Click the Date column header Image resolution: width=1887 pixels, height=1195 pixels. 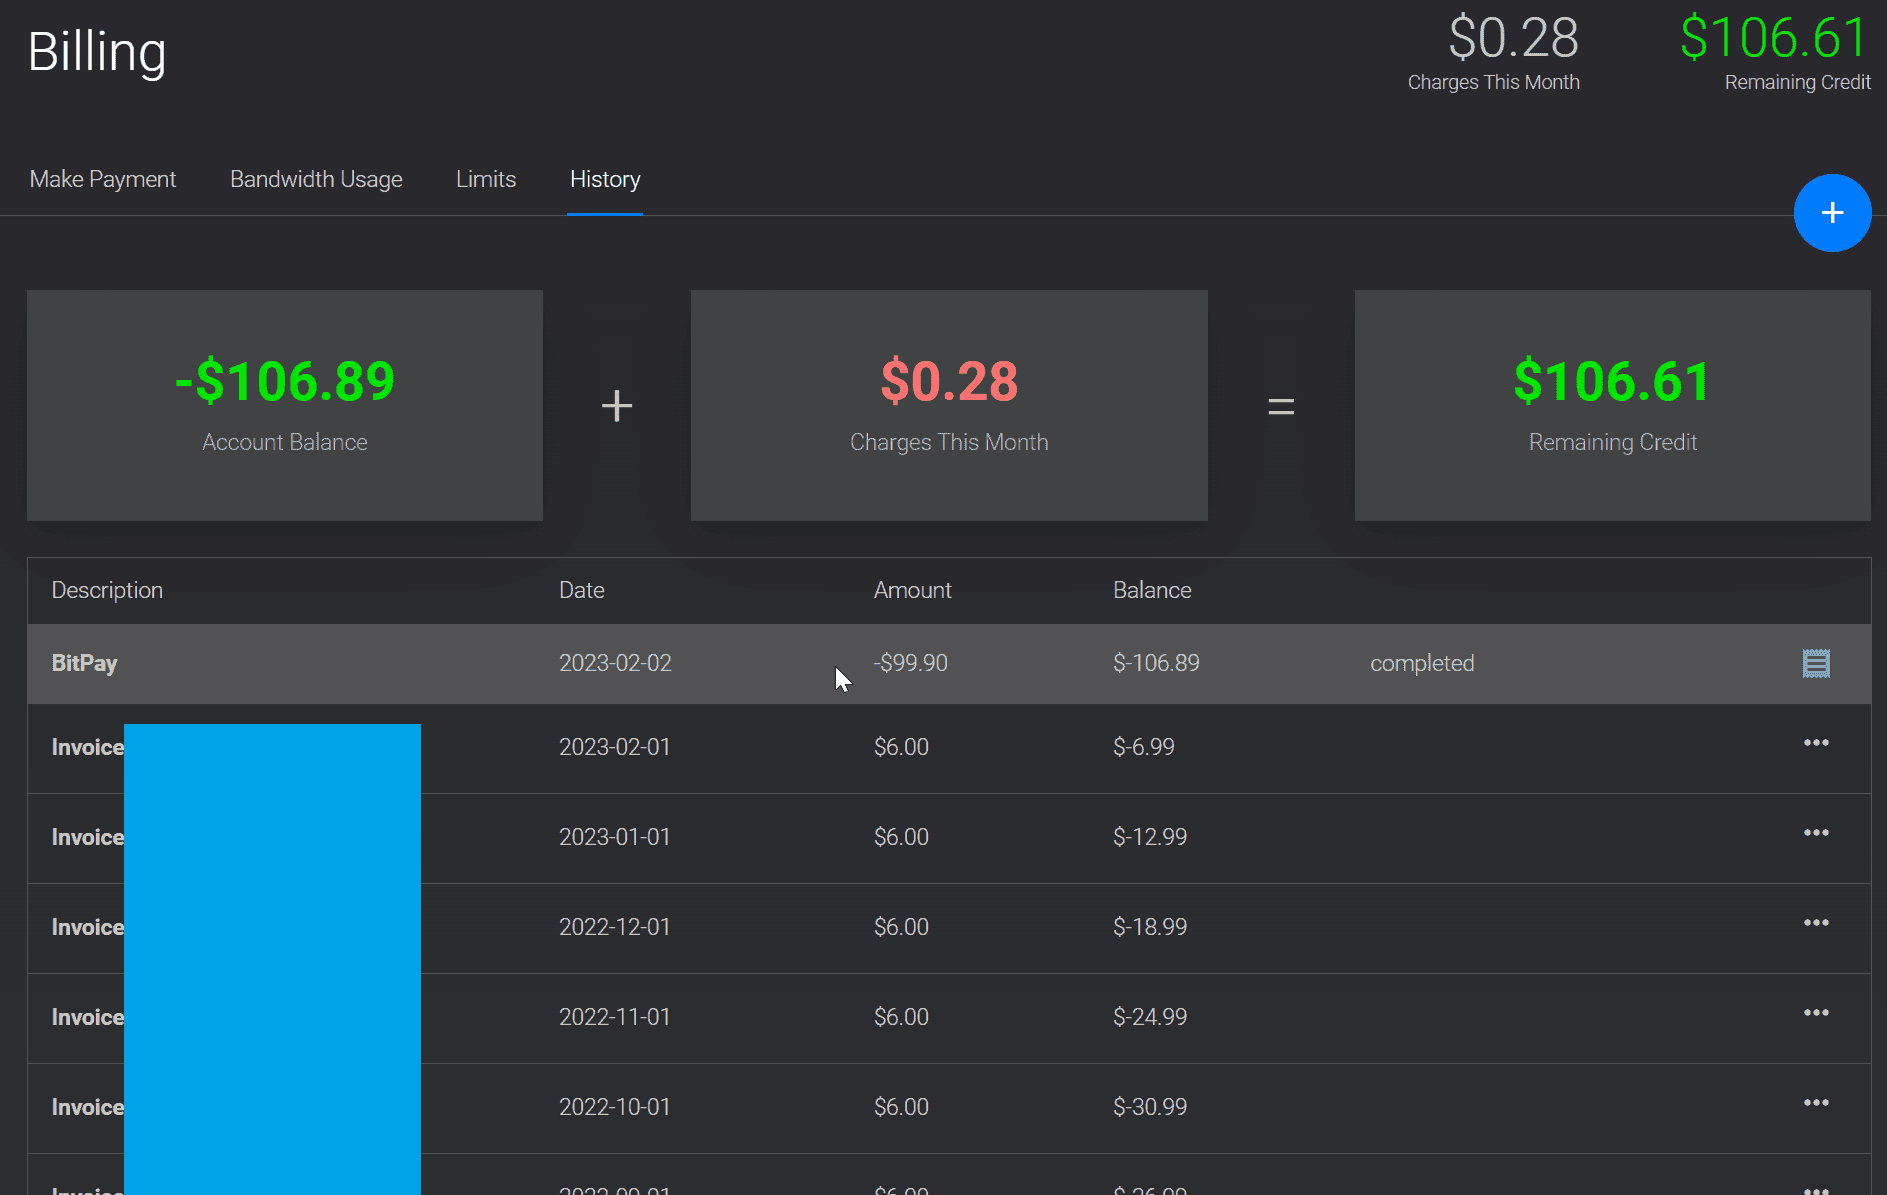[581, 590]
